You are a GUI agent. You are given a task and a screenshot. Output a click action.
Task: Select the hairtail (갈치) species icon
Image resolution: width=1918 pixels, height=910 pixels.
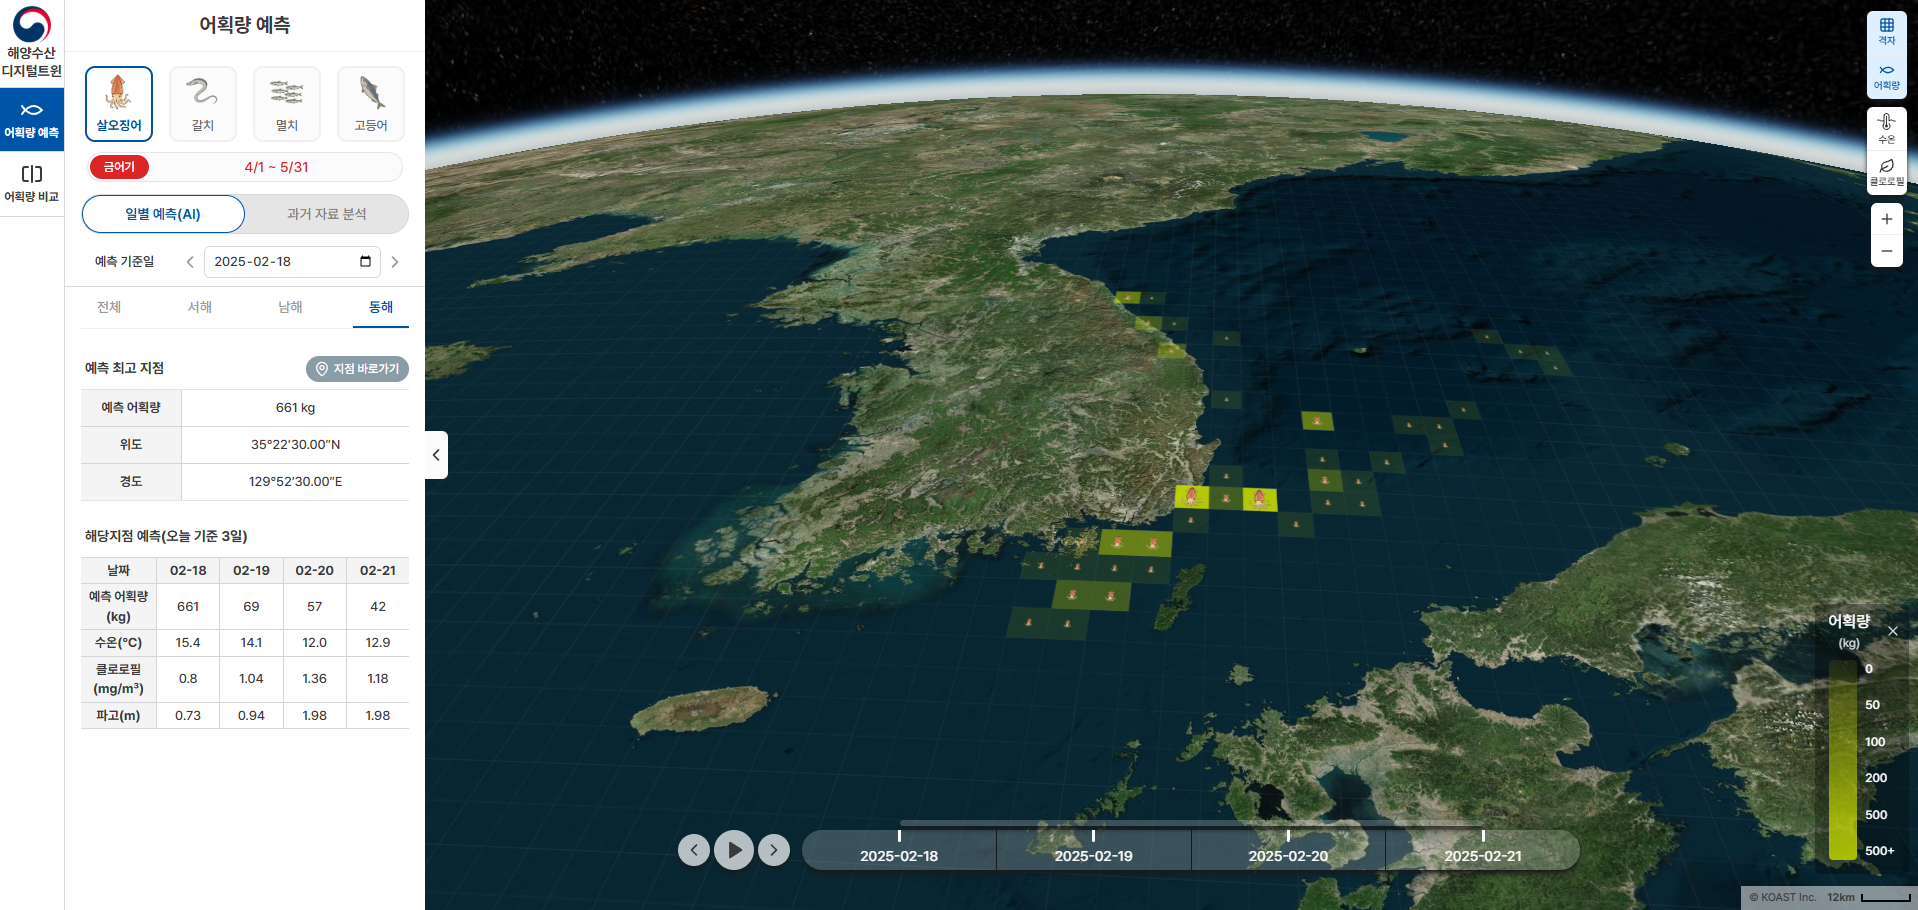(x=203, y=103)
